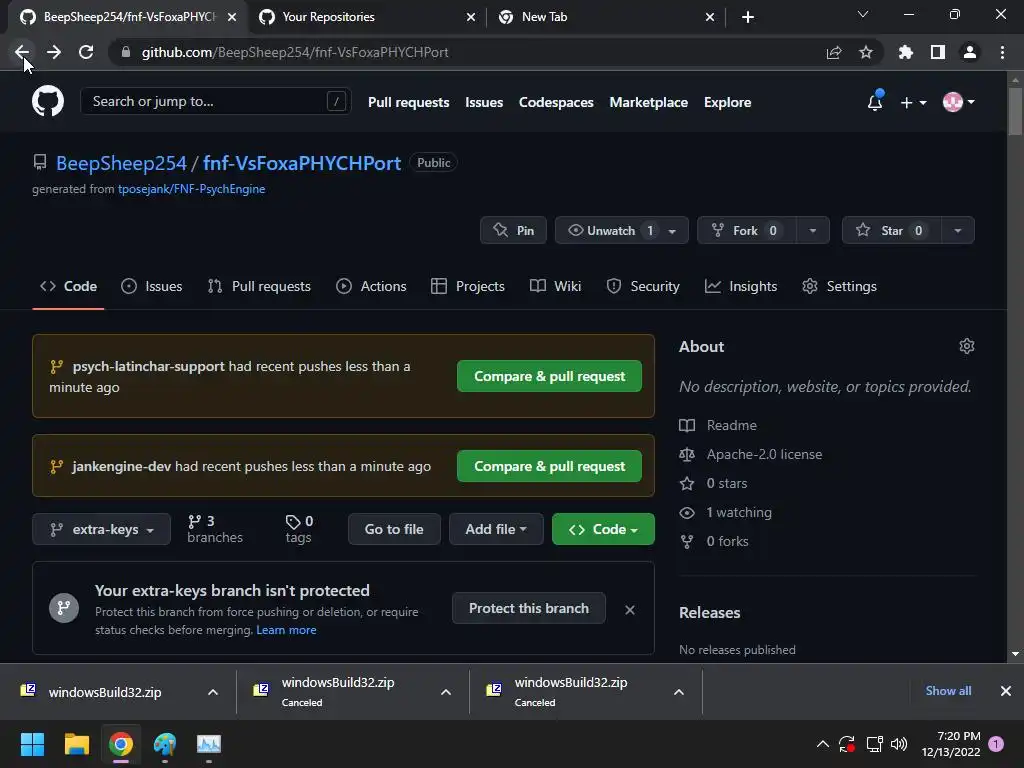The width and height of the screenshot is (1024, 768).
Task: Star the repository
Action: (x=892, y=231)
